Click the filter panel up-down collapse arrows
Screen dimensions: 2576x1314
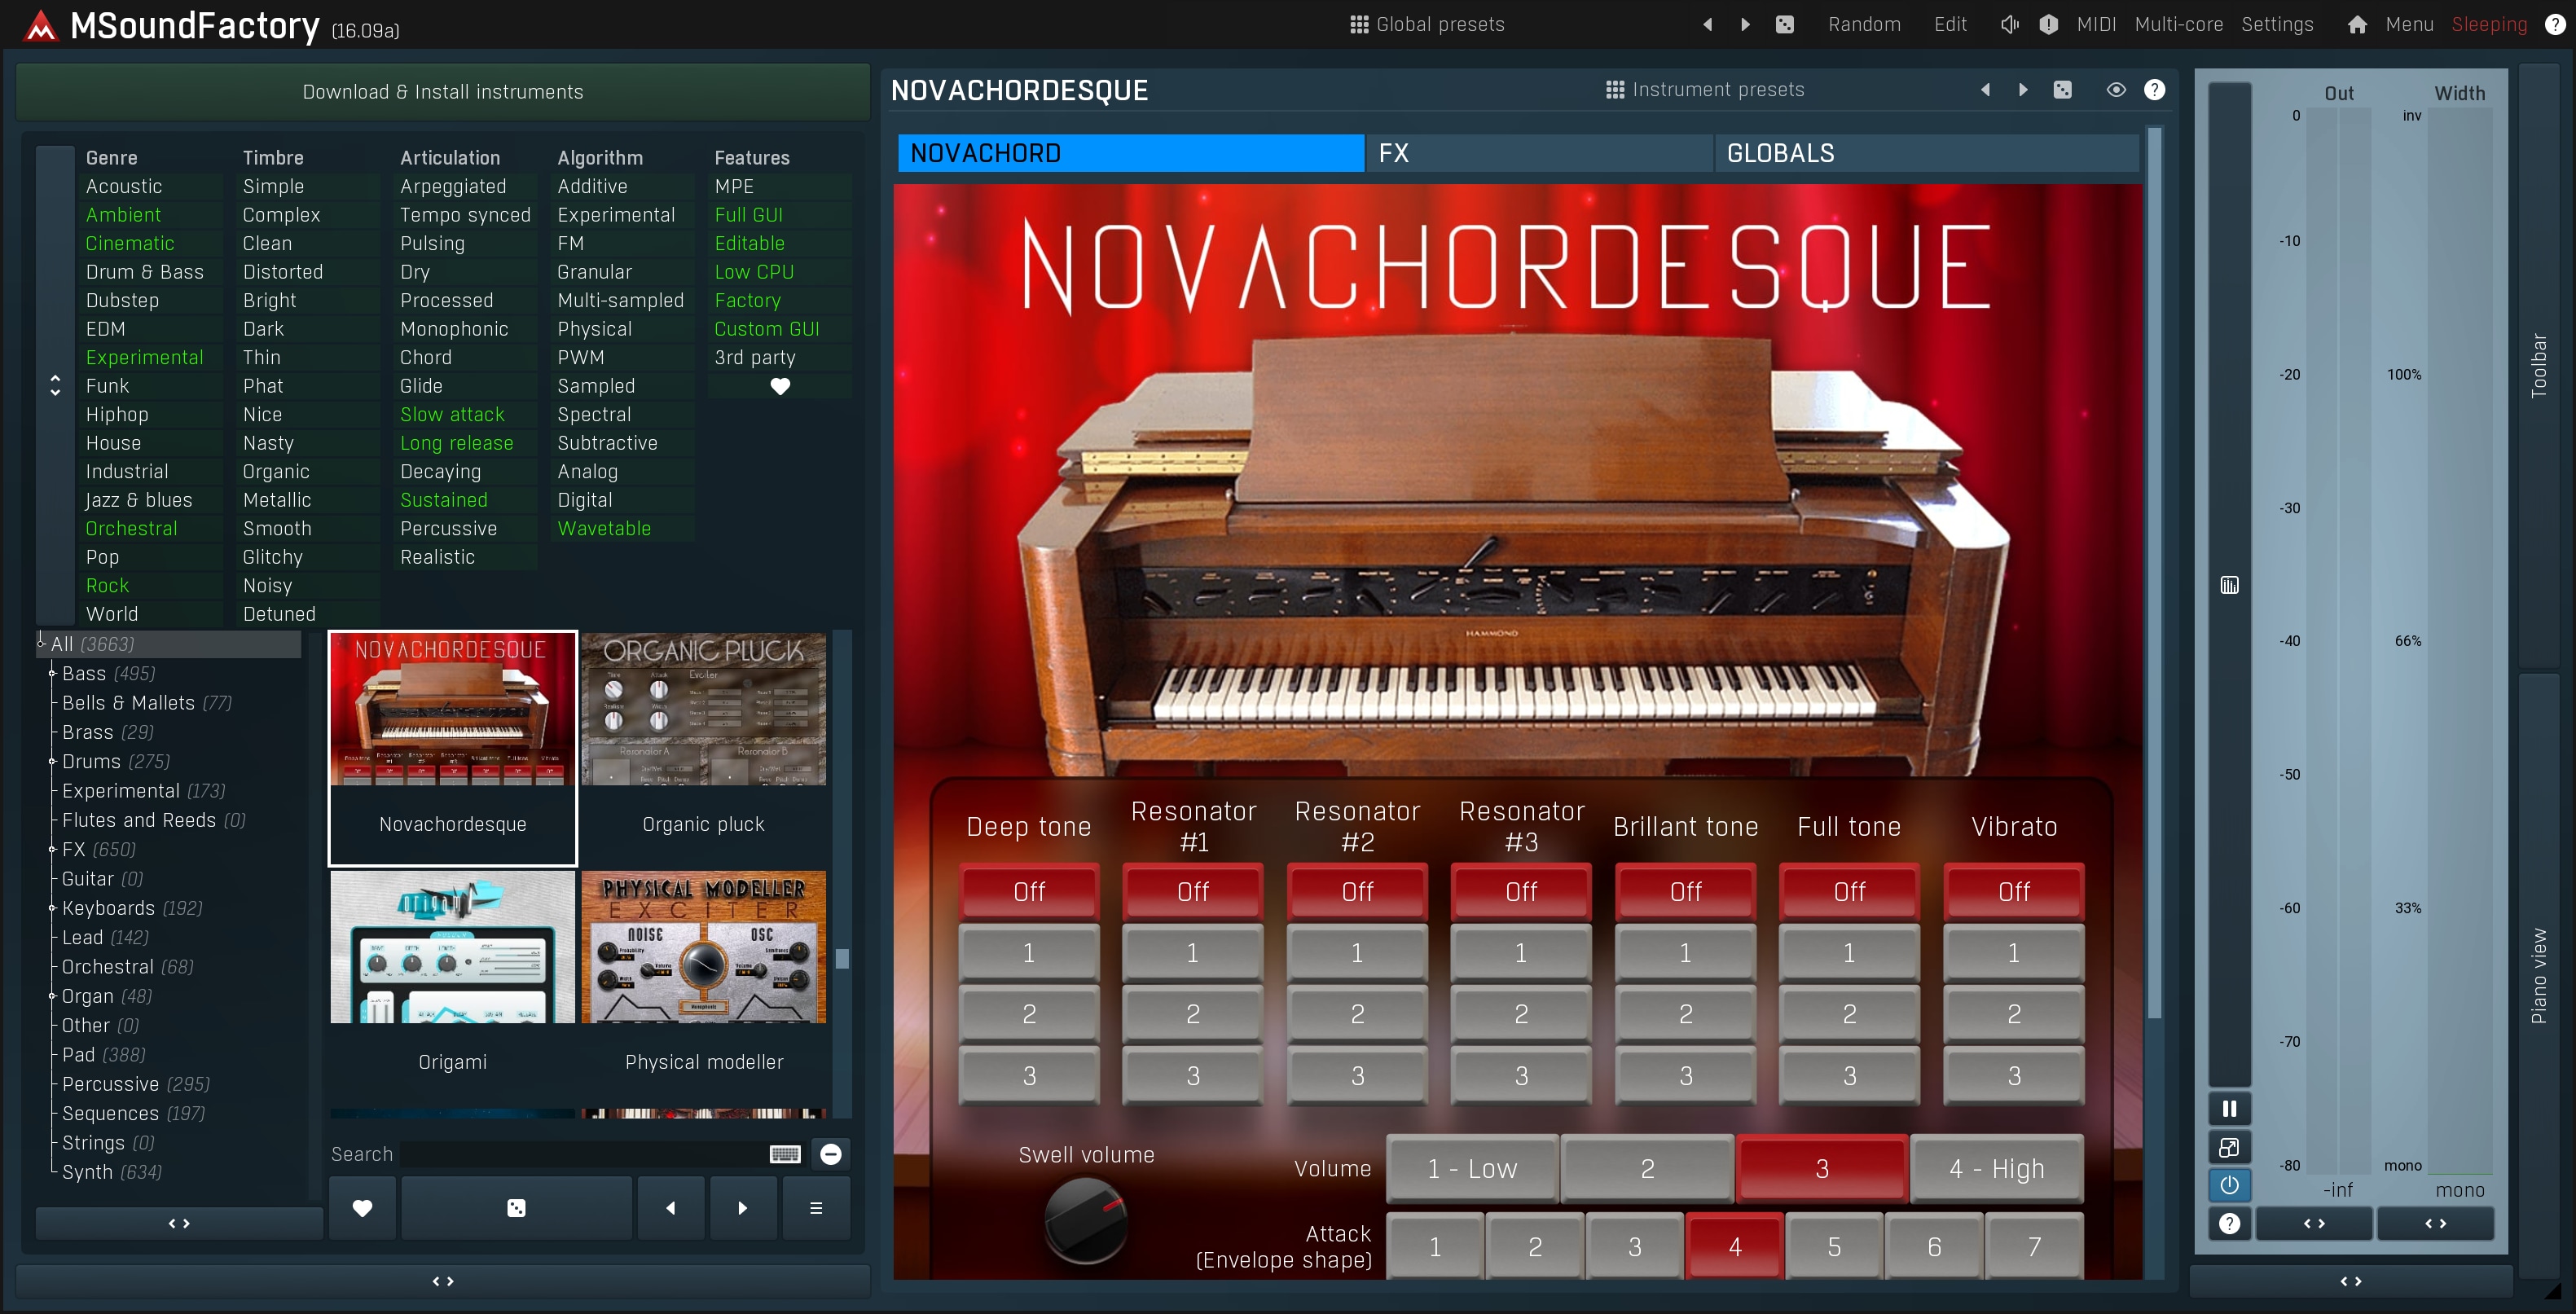coord(55,386)
